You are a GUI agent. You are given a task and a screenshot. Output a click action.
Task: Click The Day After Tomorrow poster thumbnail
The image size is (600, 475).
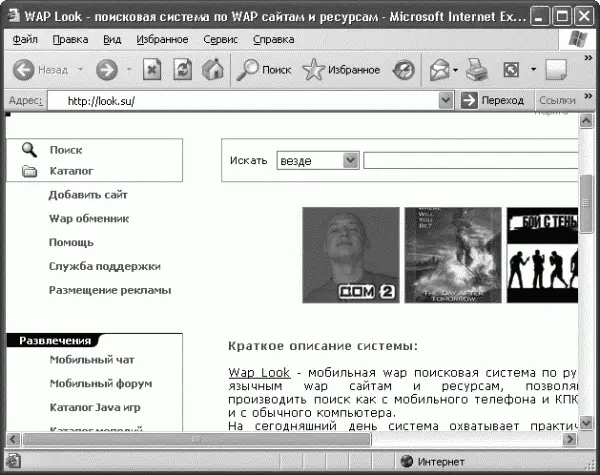click(453, 255)
